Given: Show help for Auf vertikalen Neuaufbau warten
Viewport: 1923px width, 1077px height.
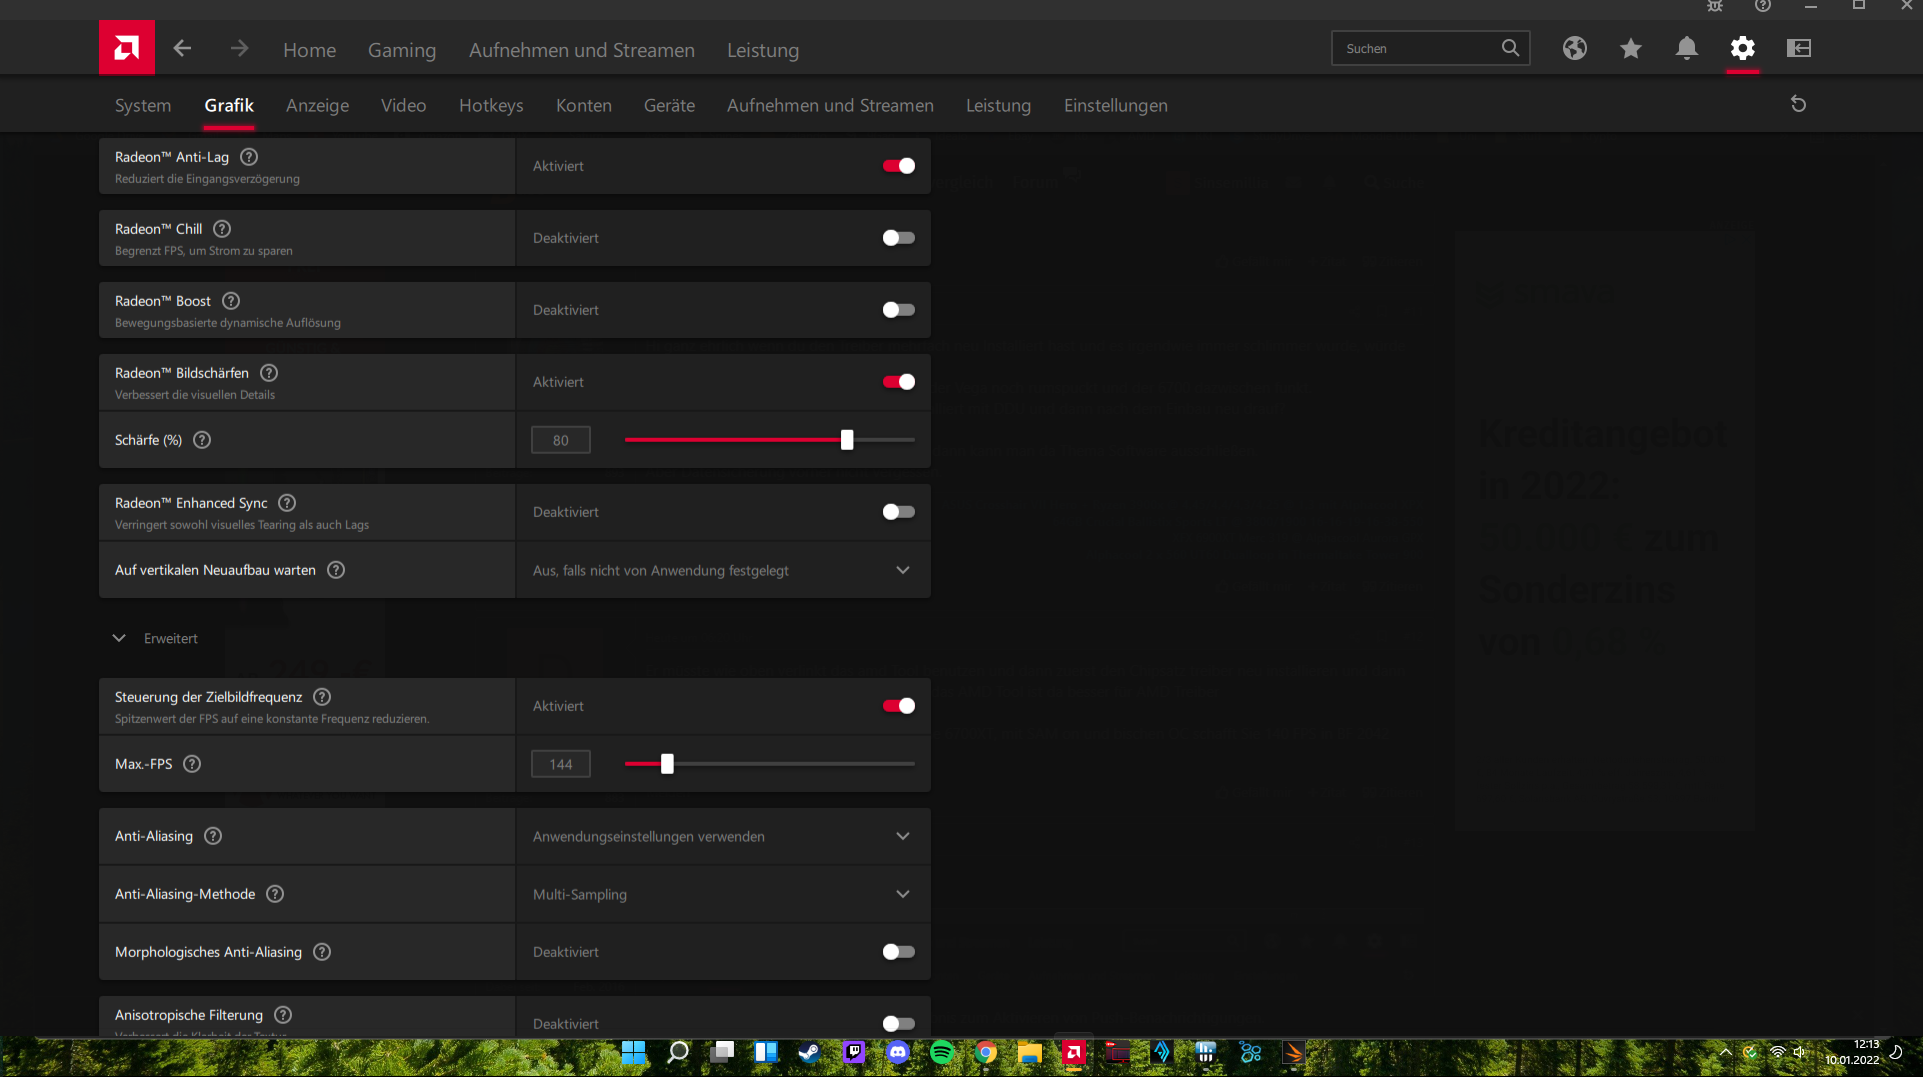Looking at the screenshot, I should coord(336,570).
